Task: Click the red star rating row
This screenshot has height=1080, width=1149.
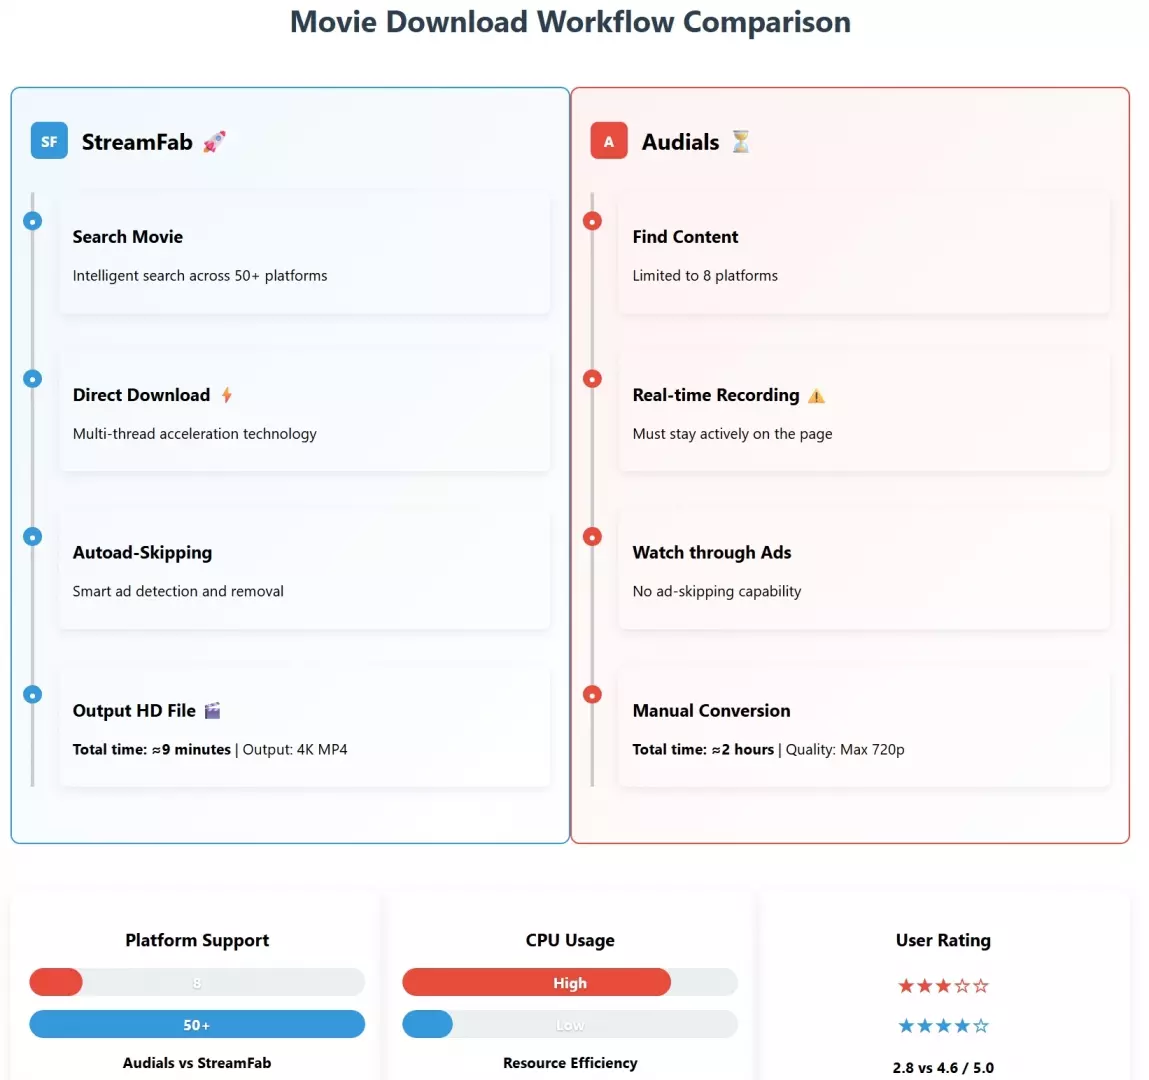Action: (943, 986)
